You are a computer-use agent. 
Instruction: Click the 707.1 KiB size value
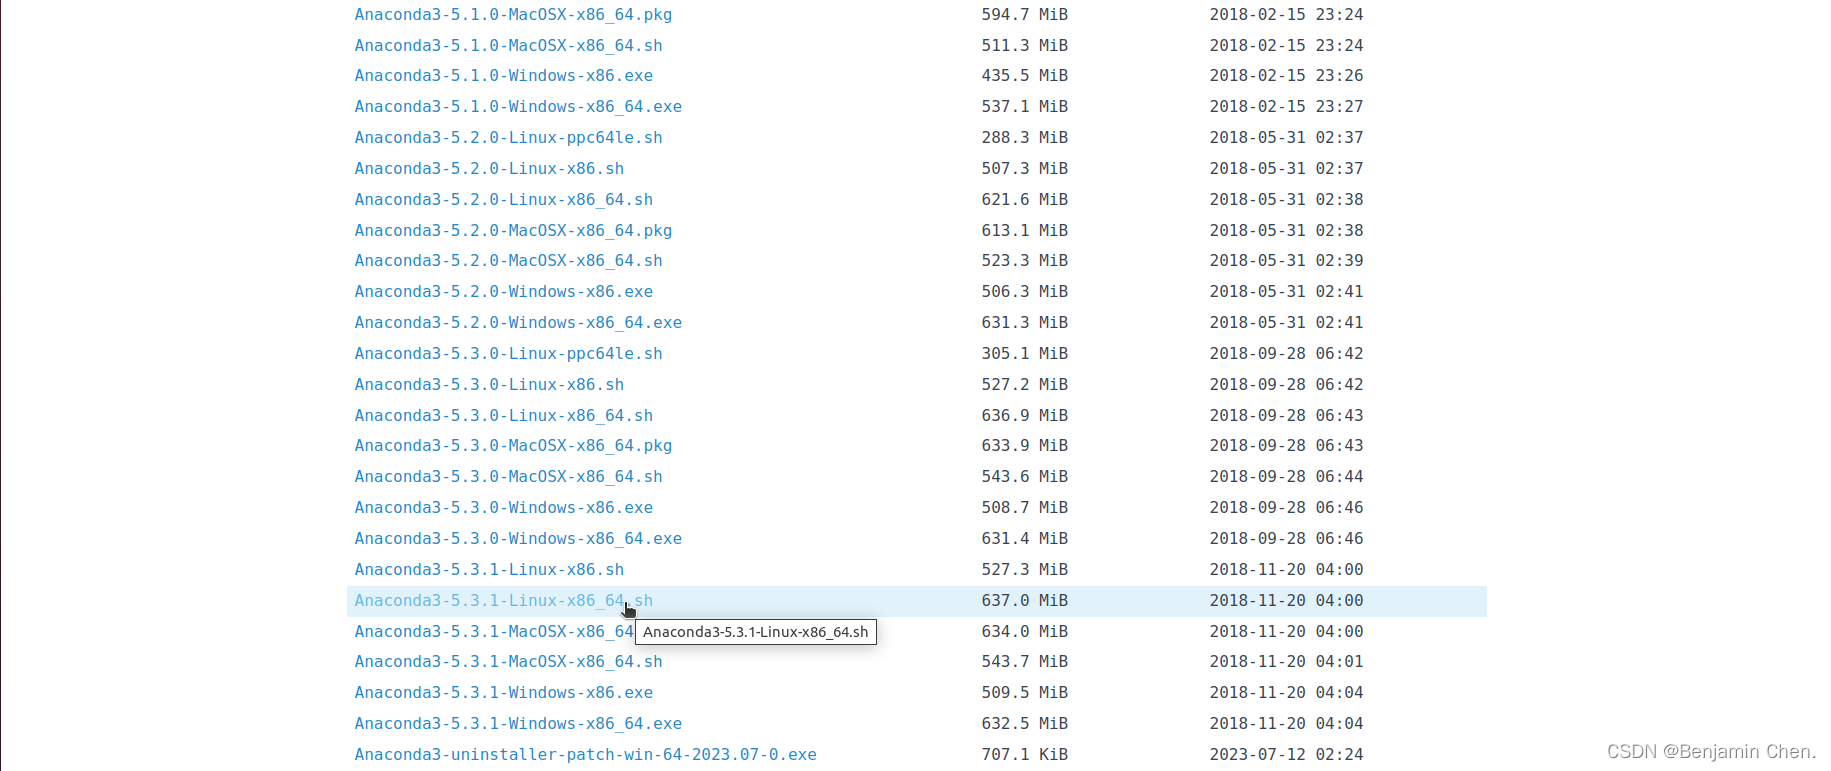coord(1024,755)
